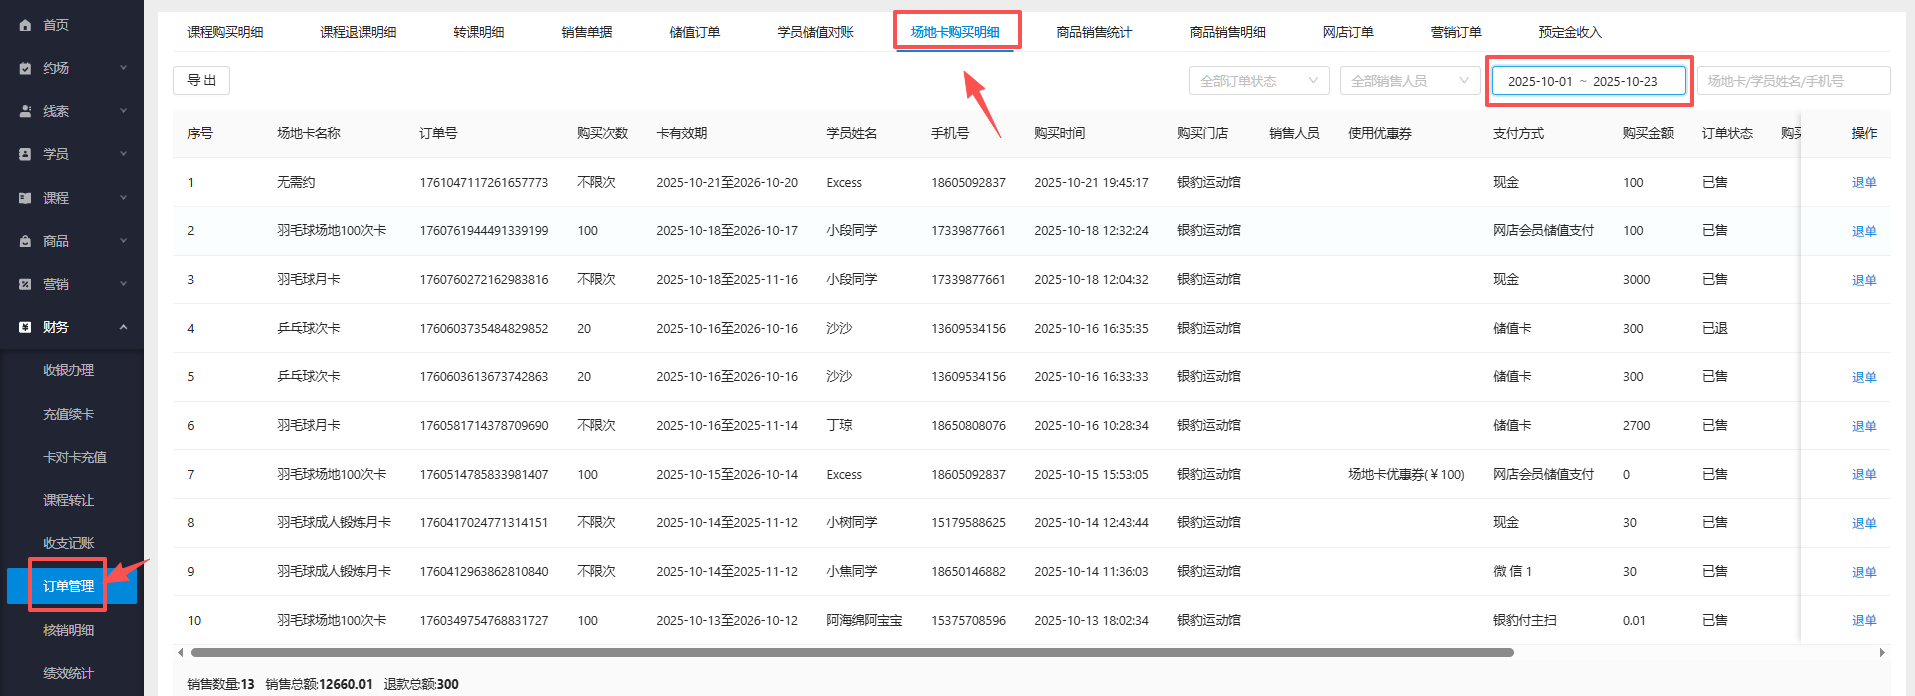Open 核销明细 in the sidebar
The height and width of the screenshot is (696, 1915).
click(68, 630)
